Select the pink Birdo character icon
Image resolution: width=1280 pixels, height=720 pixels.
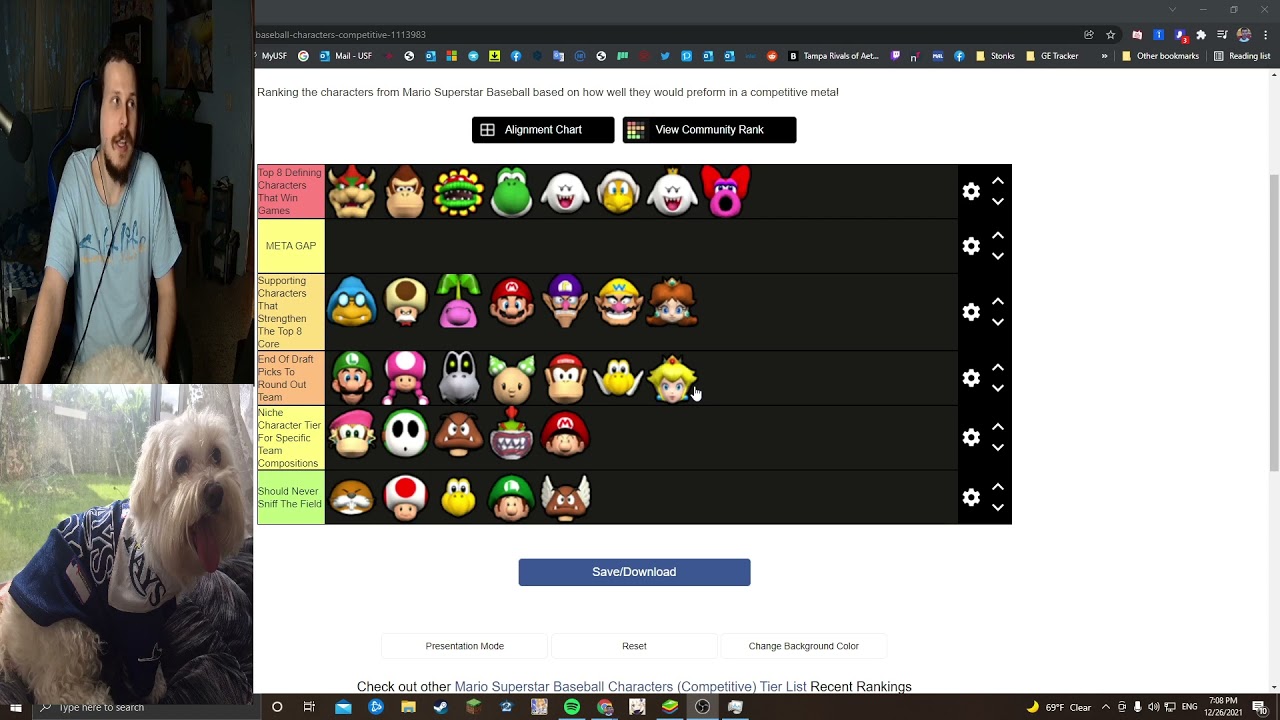725,192
